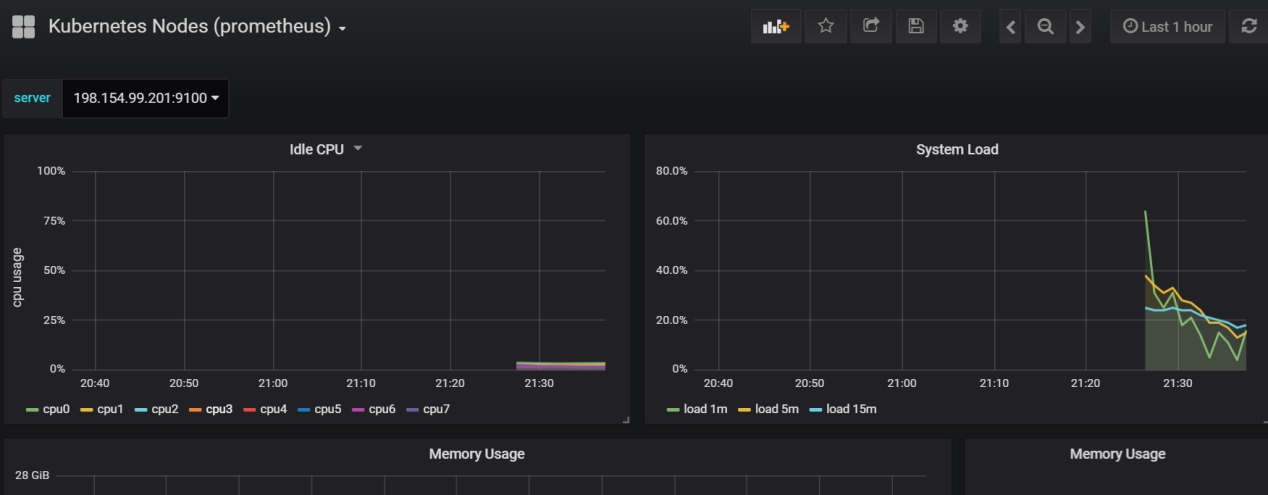Click the cpu usage axis label
Viewport: 1268px width, 495px height.
17,277
